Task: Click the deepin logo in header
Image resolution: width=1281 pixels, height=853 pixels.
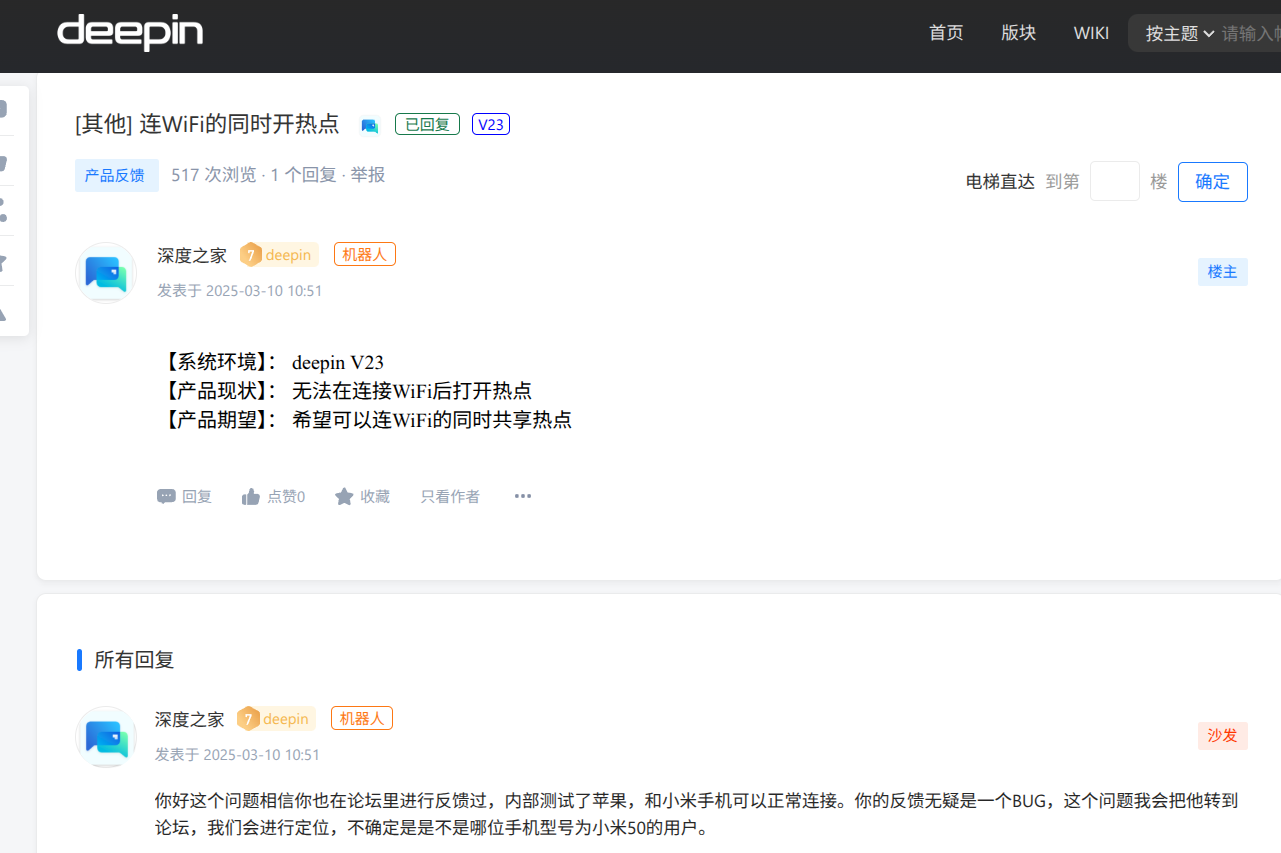Action: [130, 32]
